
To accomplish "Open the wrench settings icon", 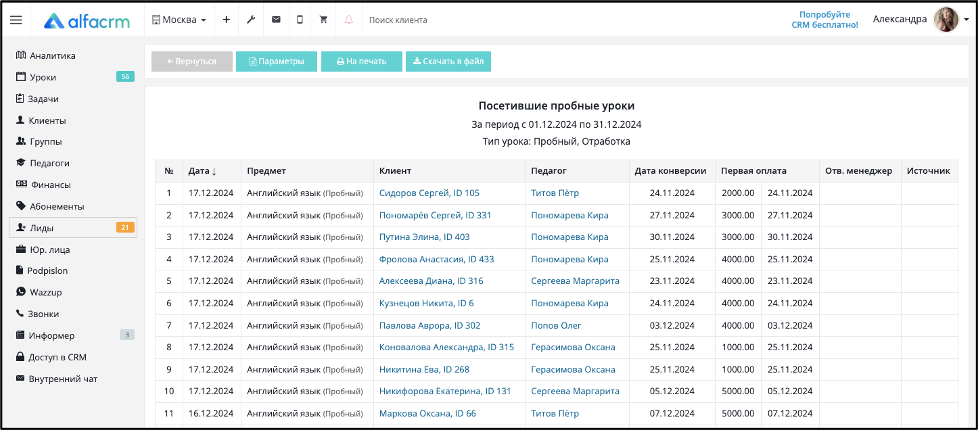I will pyautogui.click(x=251, y=19).
